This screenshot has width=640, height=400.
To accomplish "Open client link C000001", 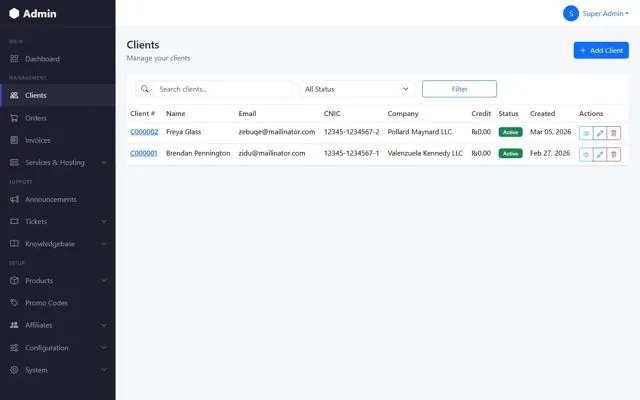I will pyautogui.click(x=144, y=153).
